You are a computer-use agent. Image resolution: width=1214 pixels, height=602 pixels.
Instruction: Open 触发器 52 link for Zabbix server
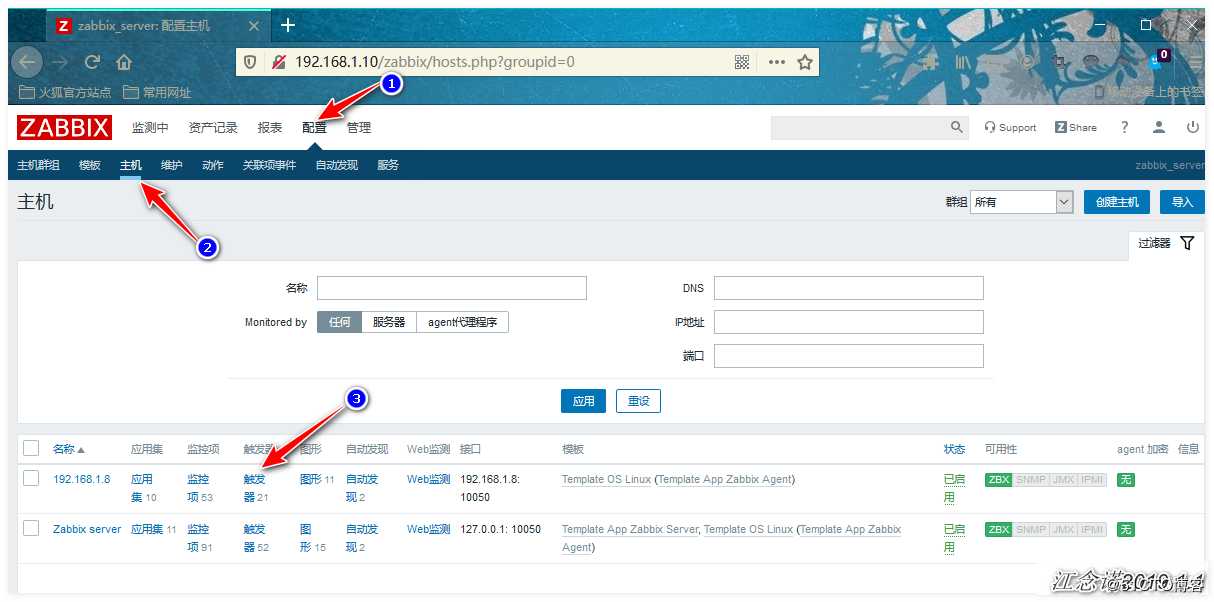[256, 538]
